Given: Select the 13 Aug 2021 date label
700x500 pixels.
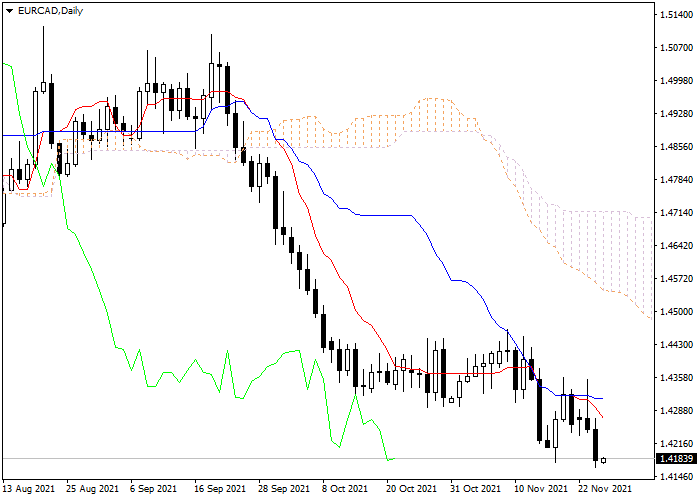Looking at the screenshot, I should point(29,489).
